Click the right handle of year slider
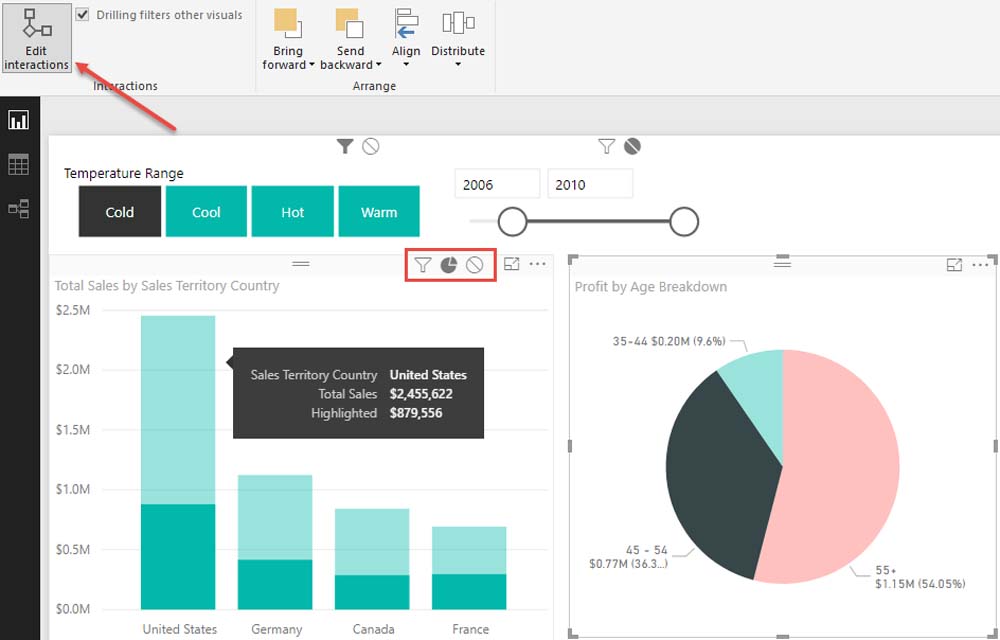Image resolution: width=1000 pixels, height=640 pixels. (x=684, y=221)
